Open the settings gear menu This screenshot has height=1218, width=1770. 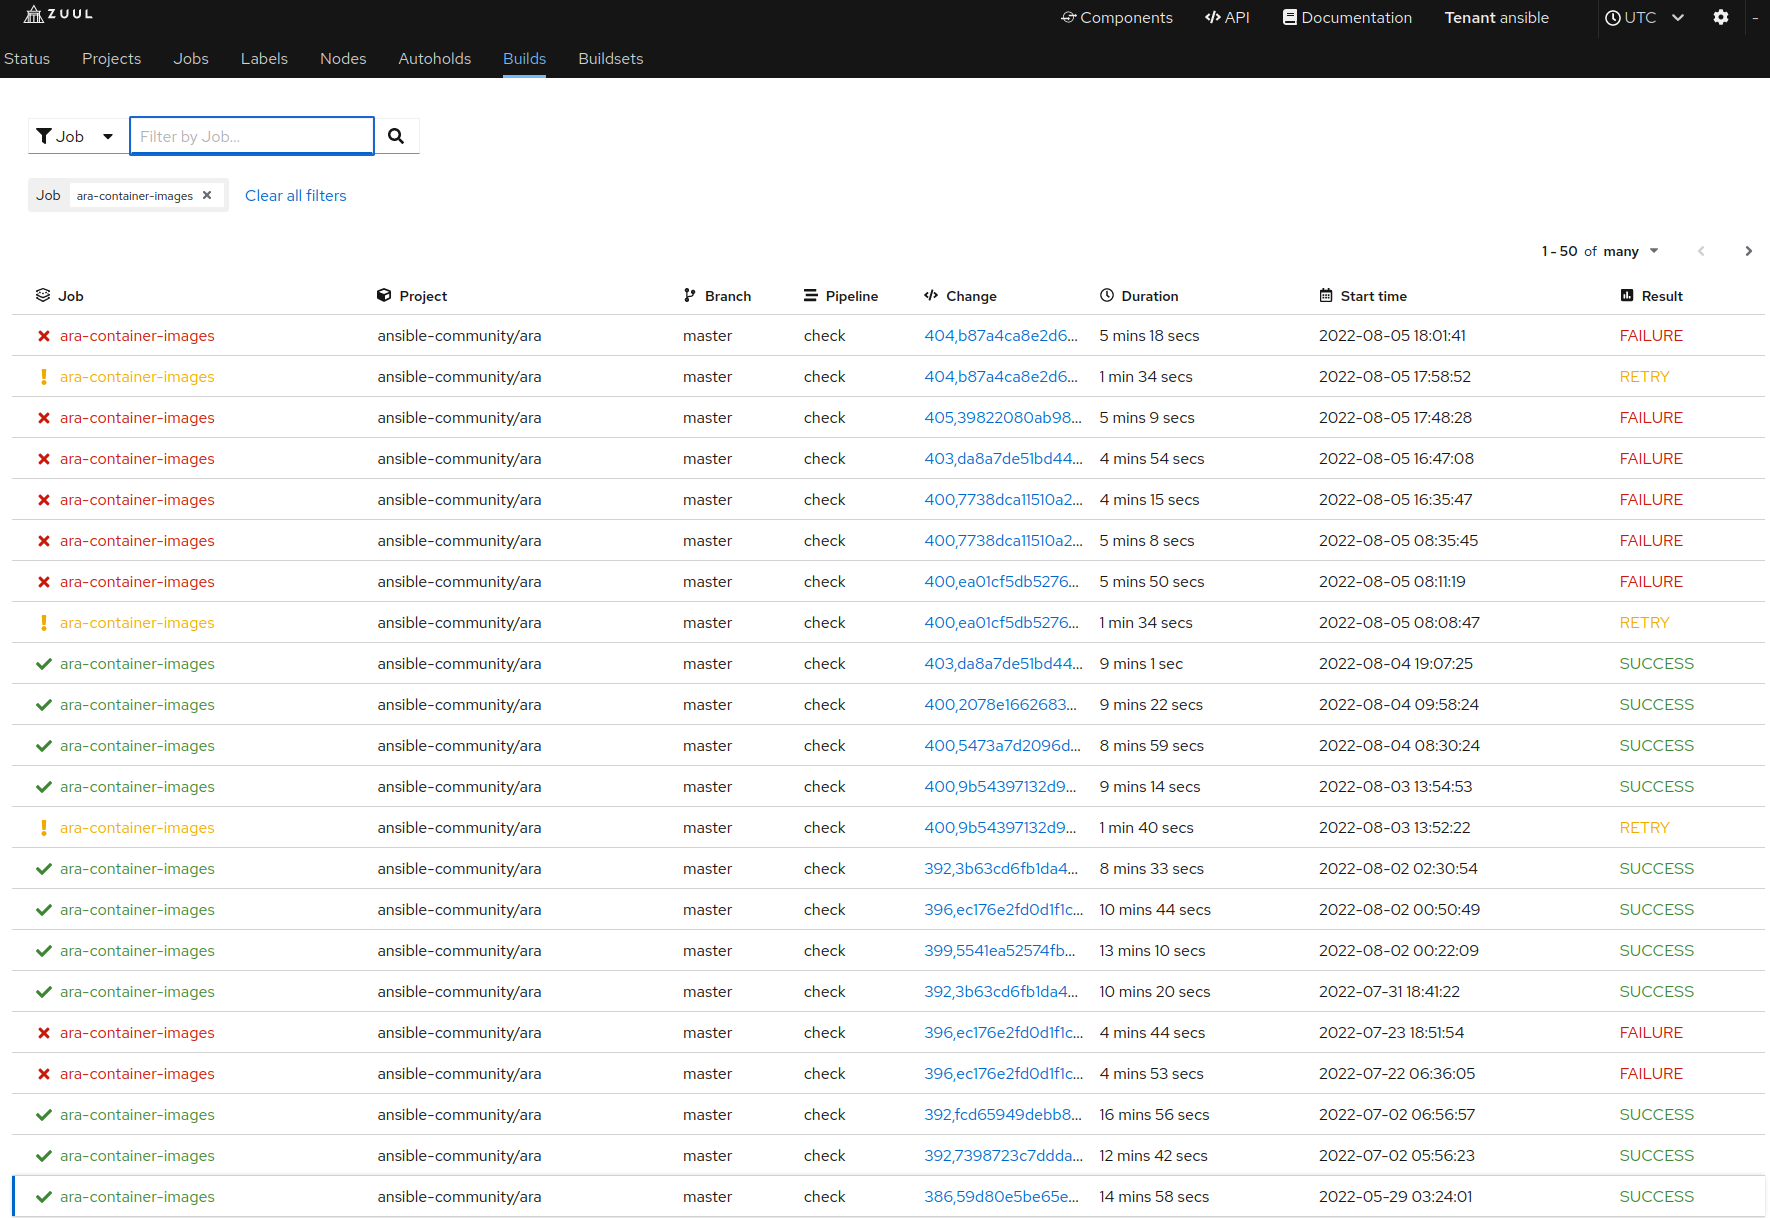[x=1721, y=17]
